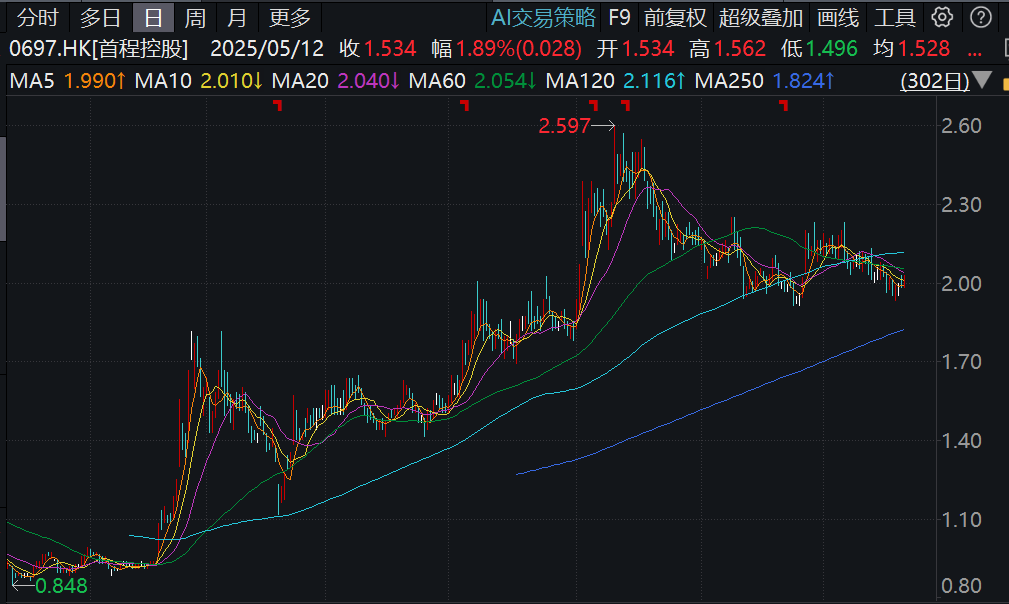
Task: Select the 日 daily chart tab
Action: point(153,17)
